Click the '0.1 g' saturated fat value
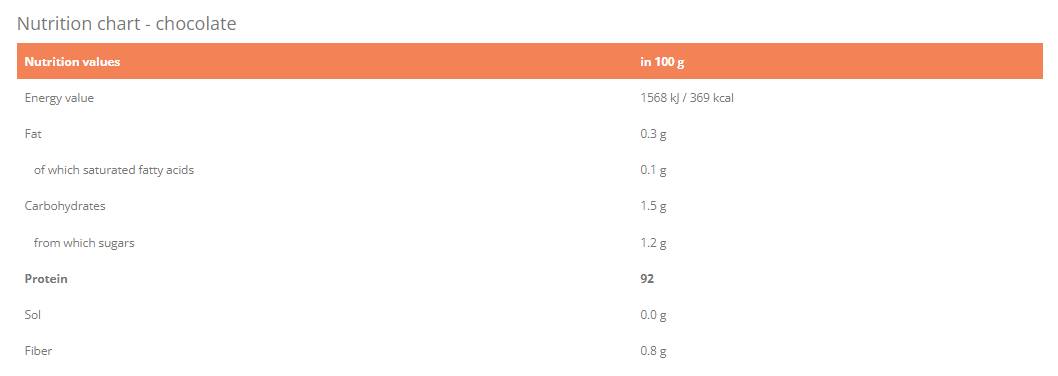 [x=653, y=170]
